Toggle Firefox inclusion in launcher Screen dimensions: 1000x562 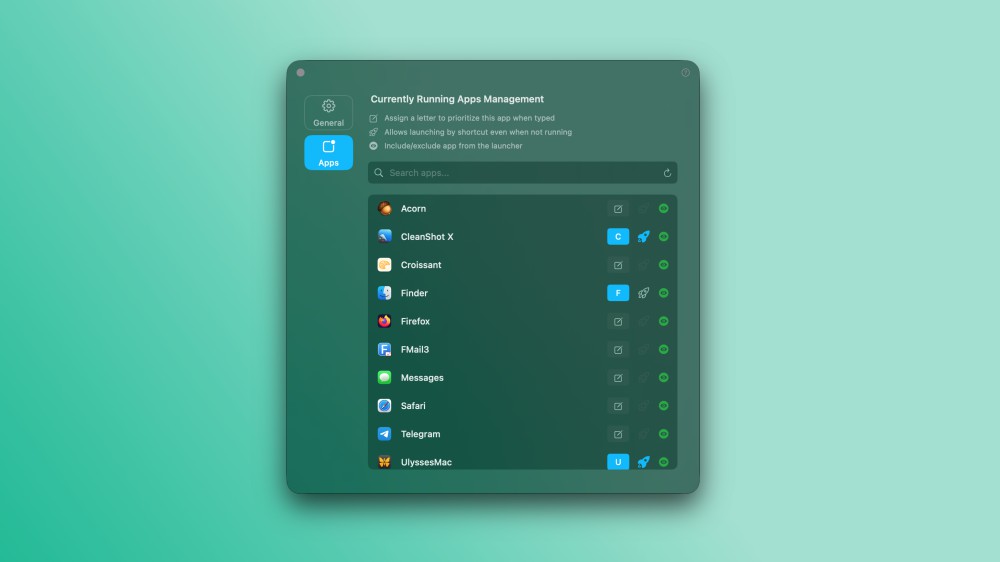(x=664, y=322)
